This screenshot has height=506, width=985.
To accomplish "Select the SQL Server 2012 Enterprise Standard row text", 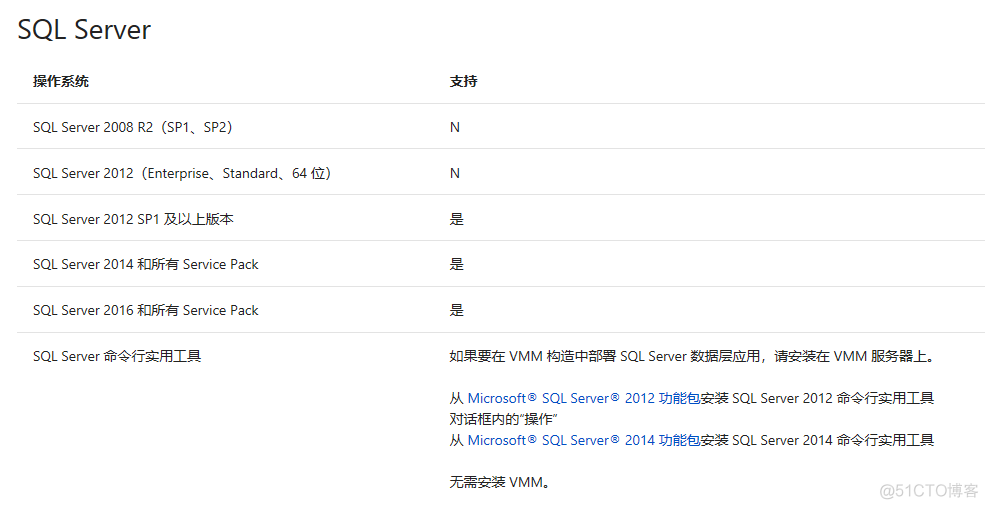I will [x=182, y=173].
